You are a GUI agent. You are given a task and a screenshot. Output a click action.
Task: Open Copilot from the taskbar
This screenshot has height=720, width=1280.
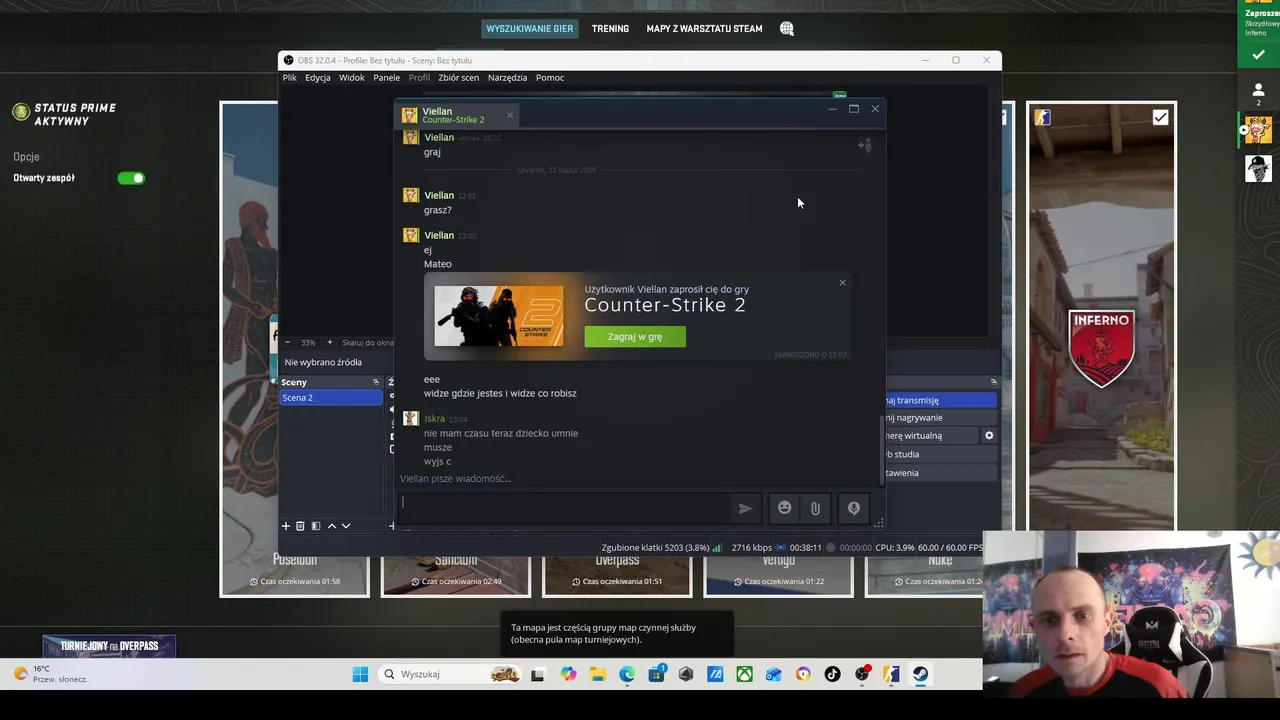[568, 674]
